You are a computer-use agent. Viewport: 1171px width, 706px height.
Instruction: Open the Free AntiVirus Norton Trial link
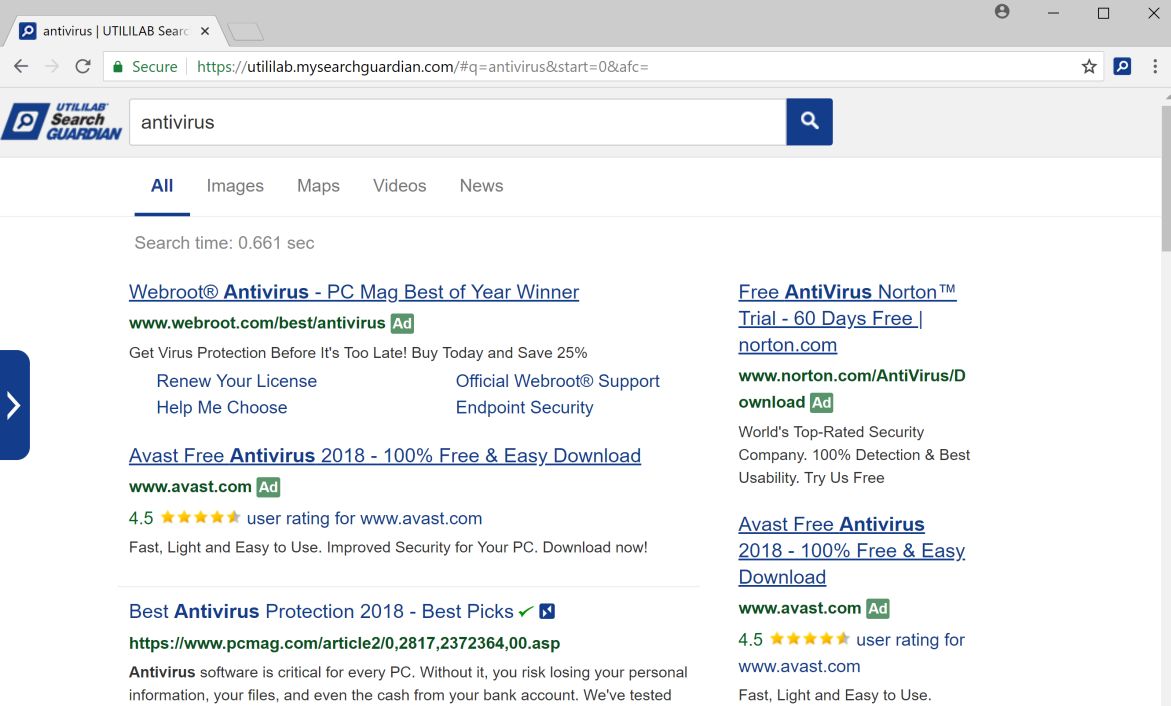coord(846,318)
